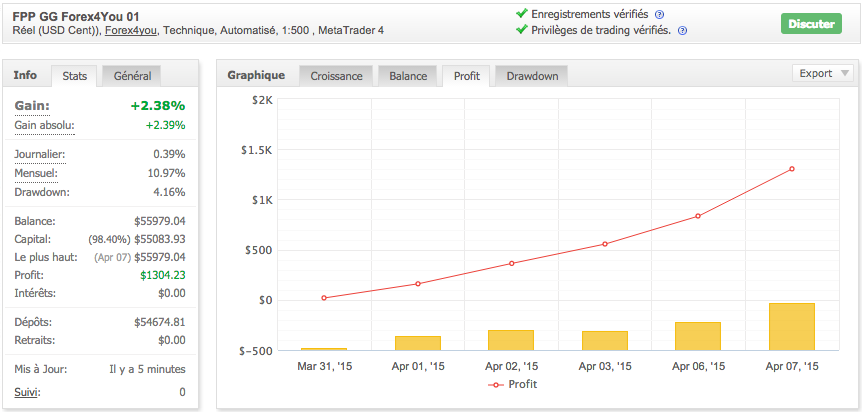The width and height of the screenshot is (862, 412).
Task: Open the Export dropdown menu
Action: point(822,73)
